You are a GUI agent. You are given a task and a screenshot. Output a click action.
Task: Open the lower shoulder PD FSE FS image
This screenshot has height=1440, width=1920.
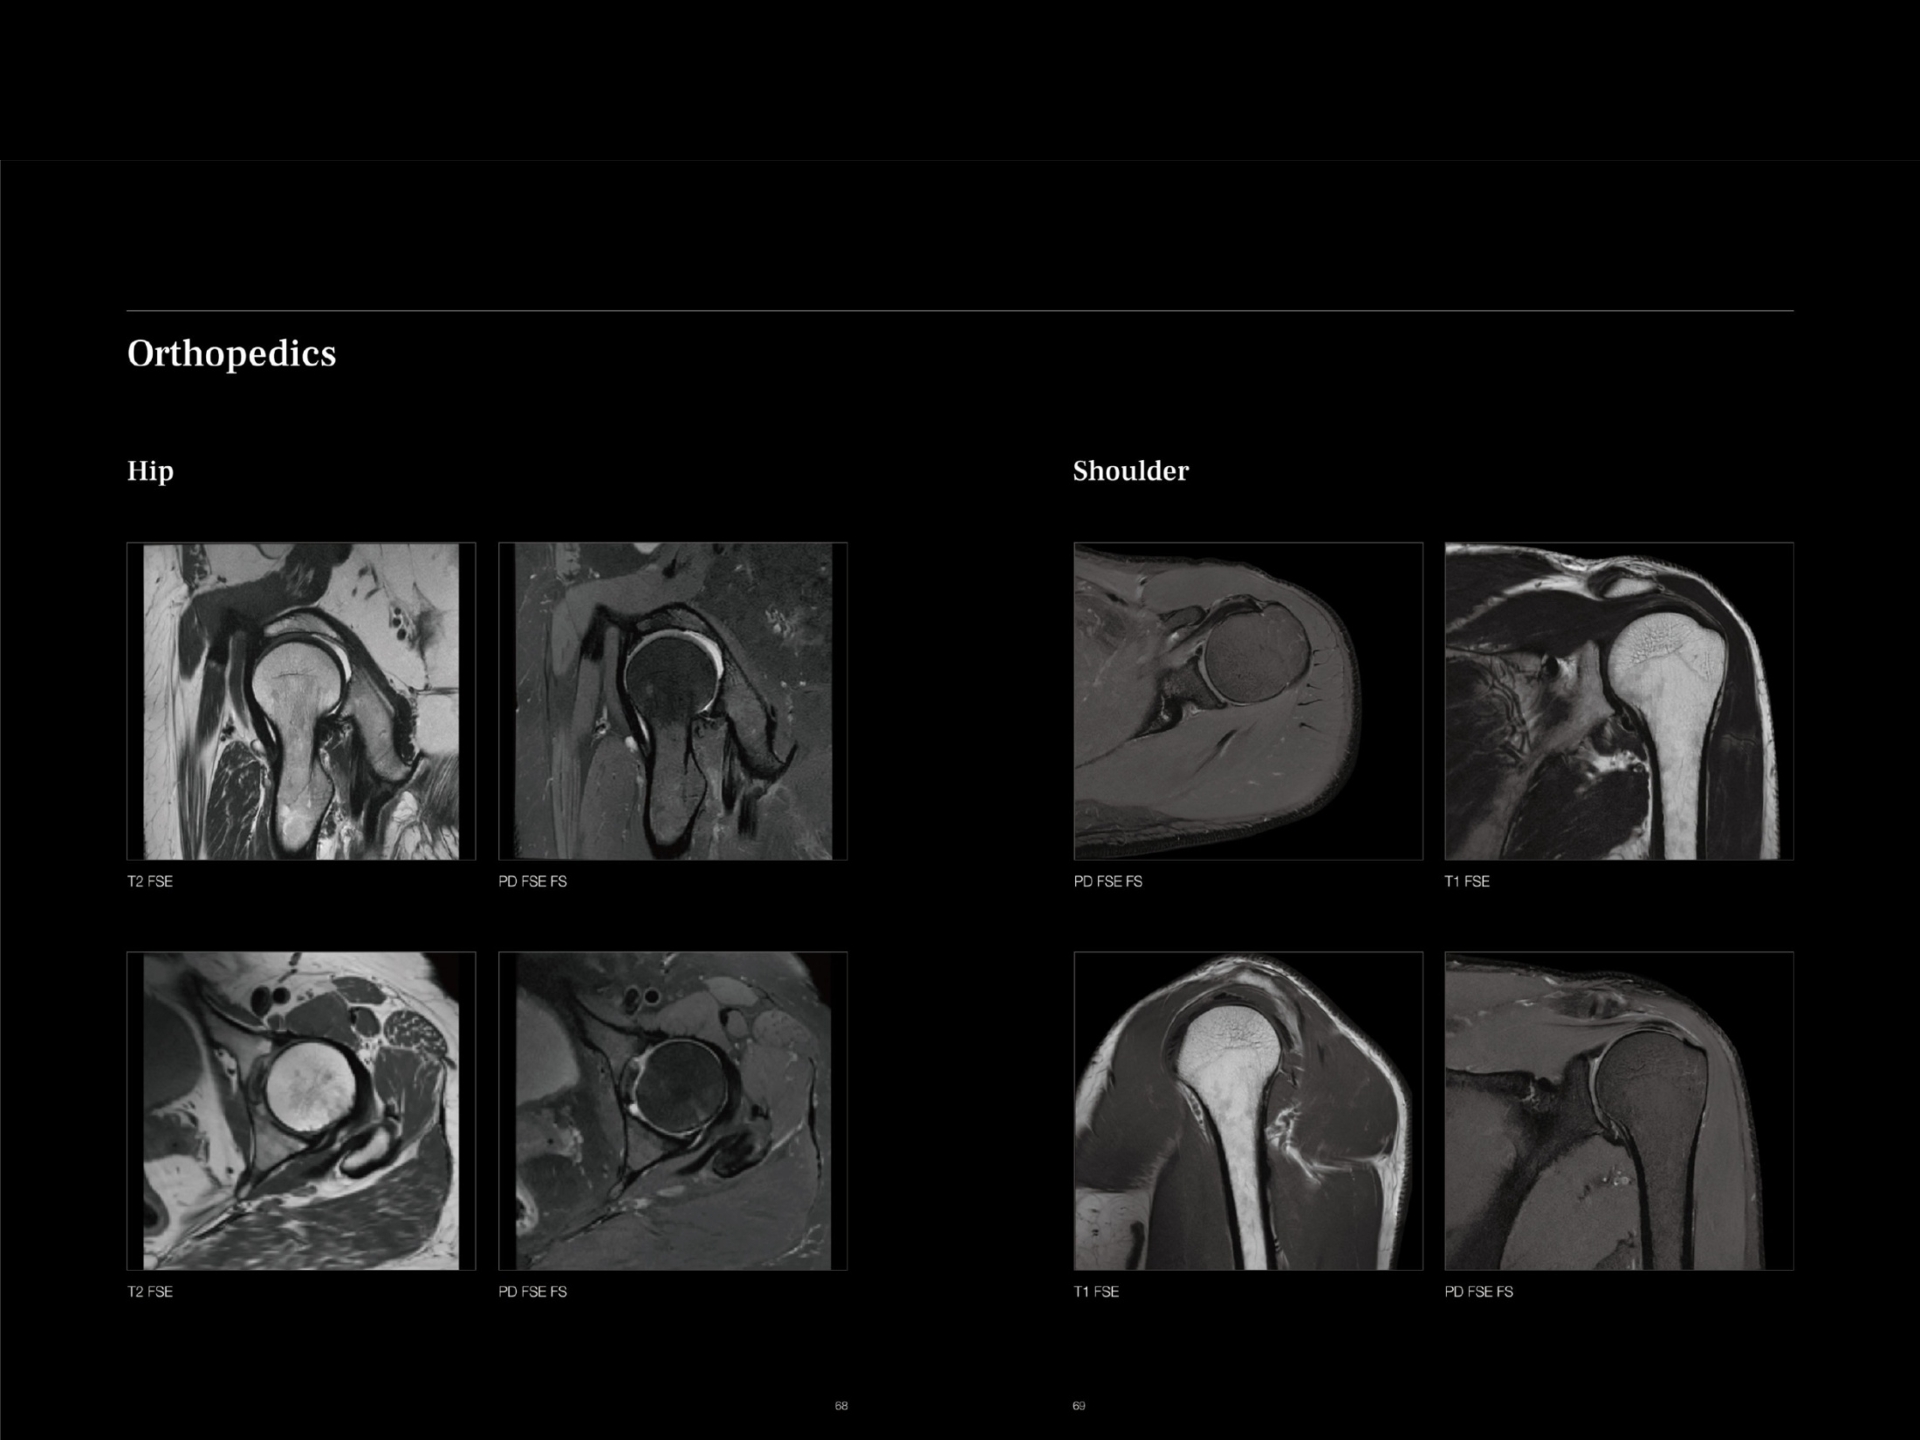coord(1618,1110)
